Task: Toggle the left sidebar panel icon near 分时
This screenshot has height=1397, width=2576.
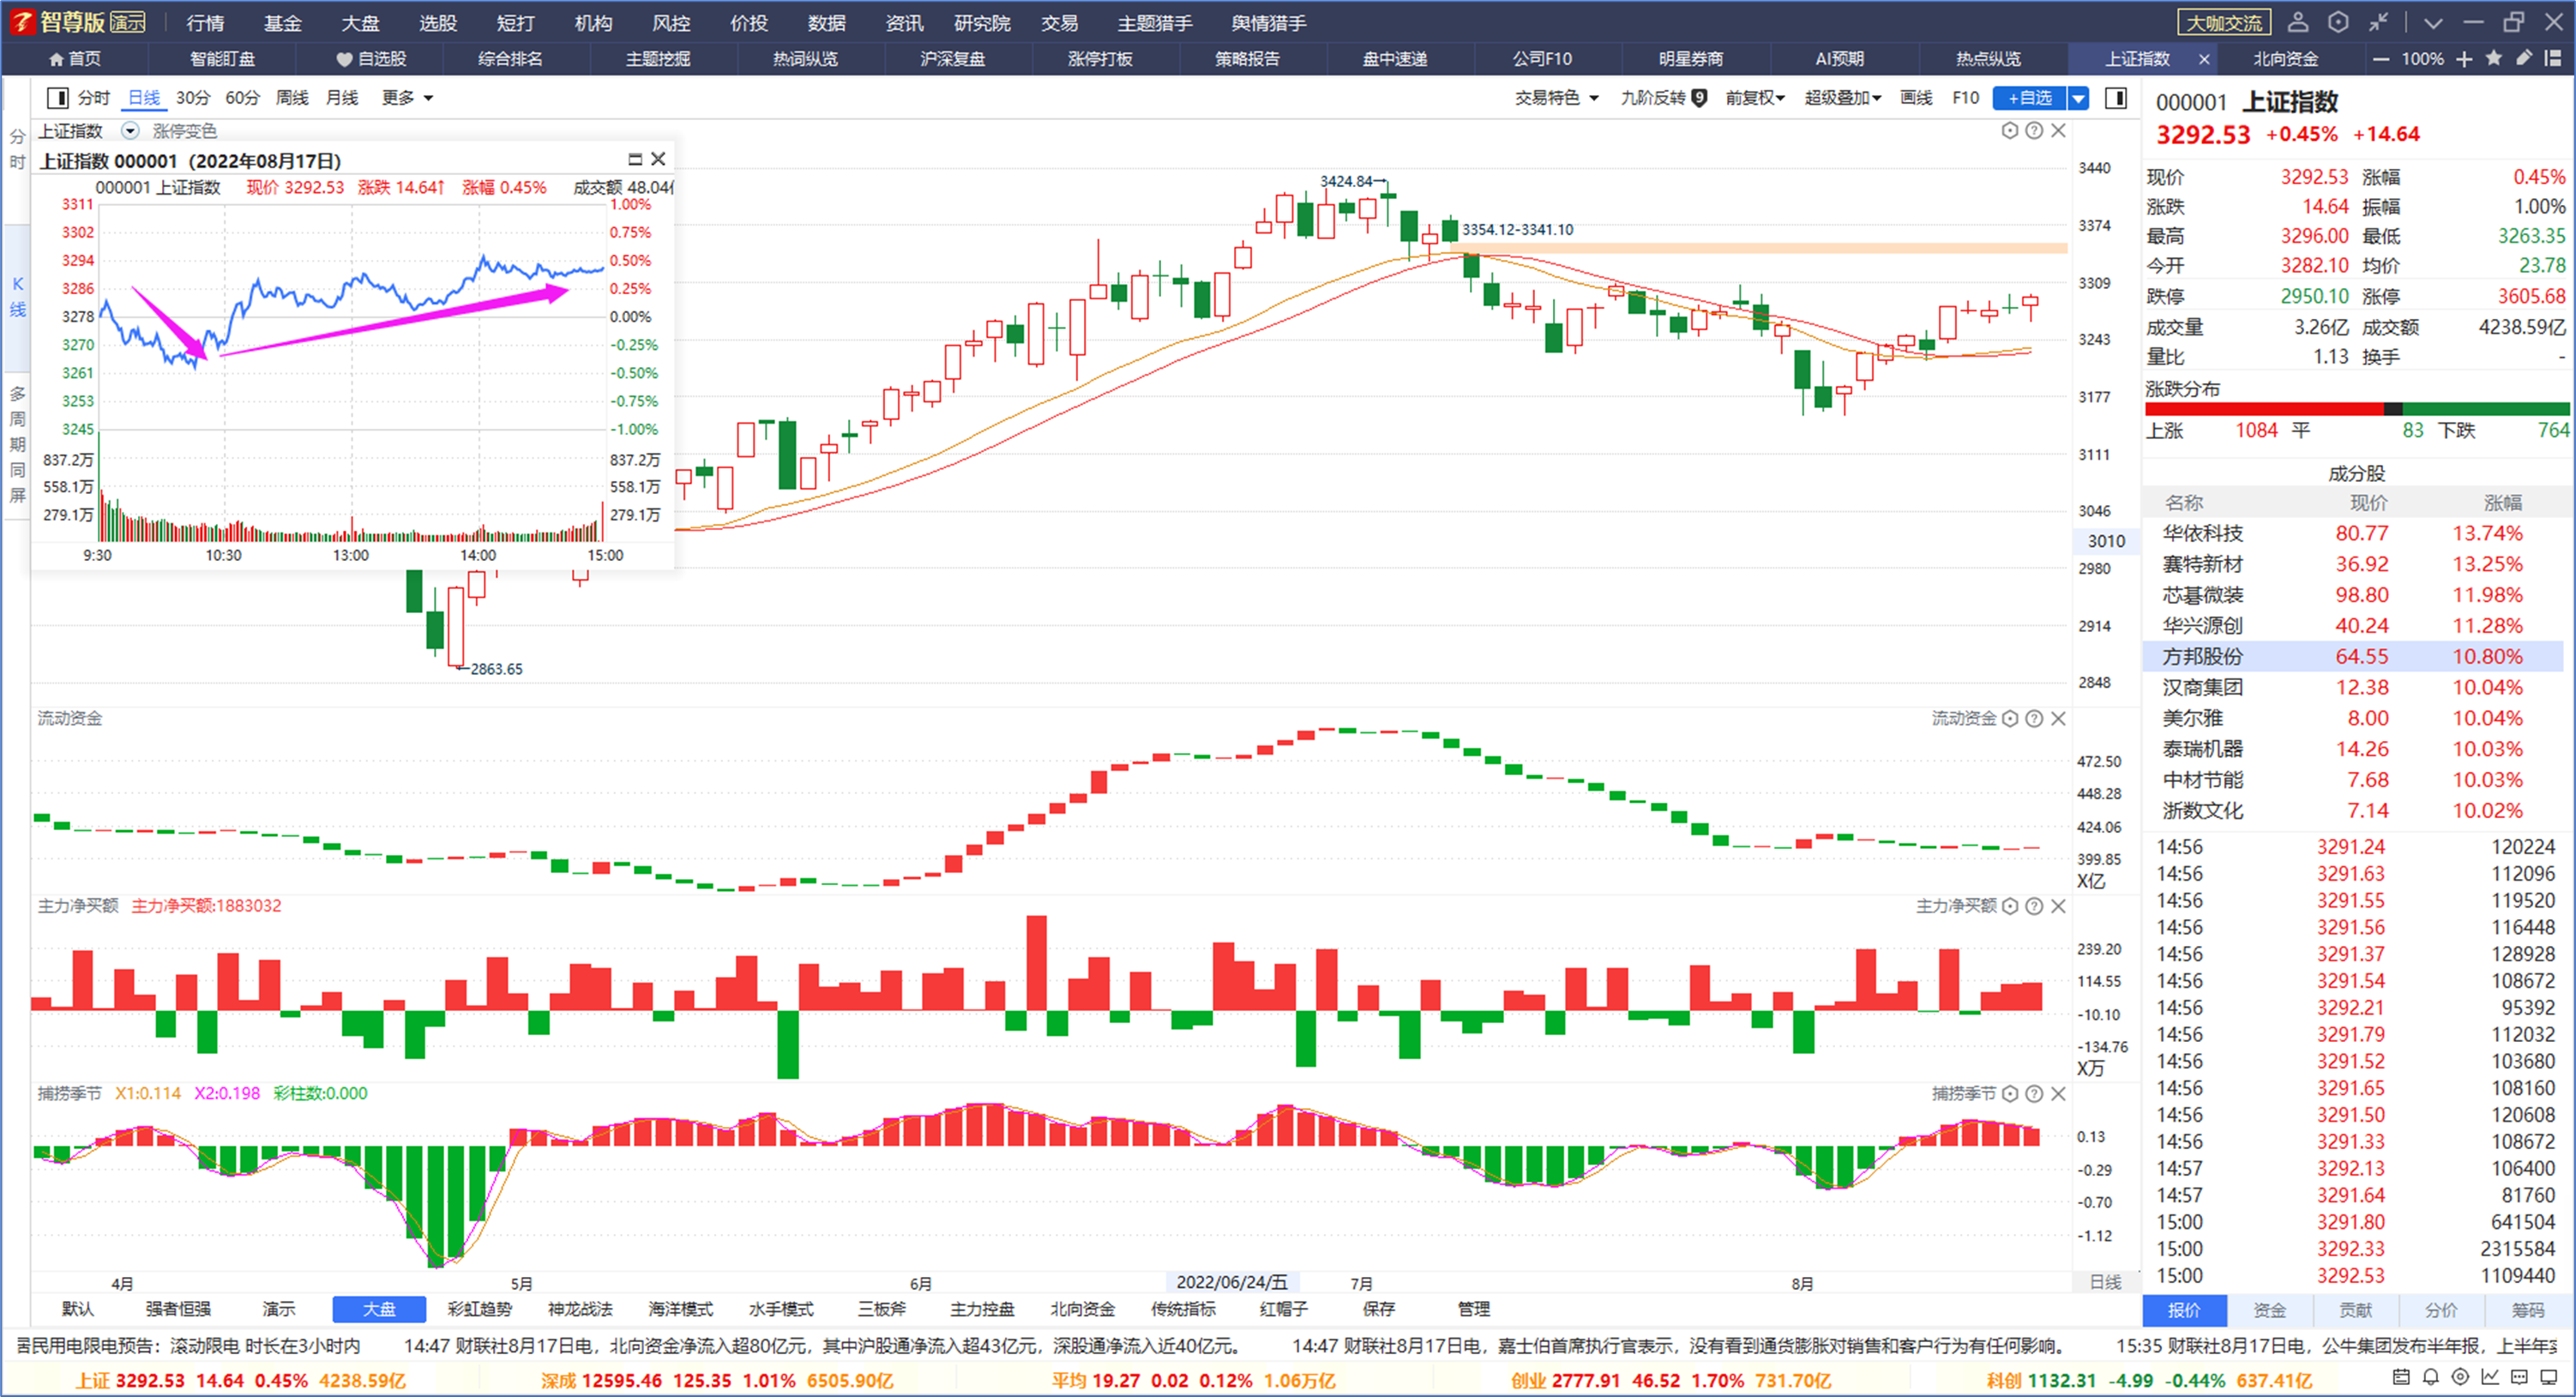Action: [x=57, y=97]
